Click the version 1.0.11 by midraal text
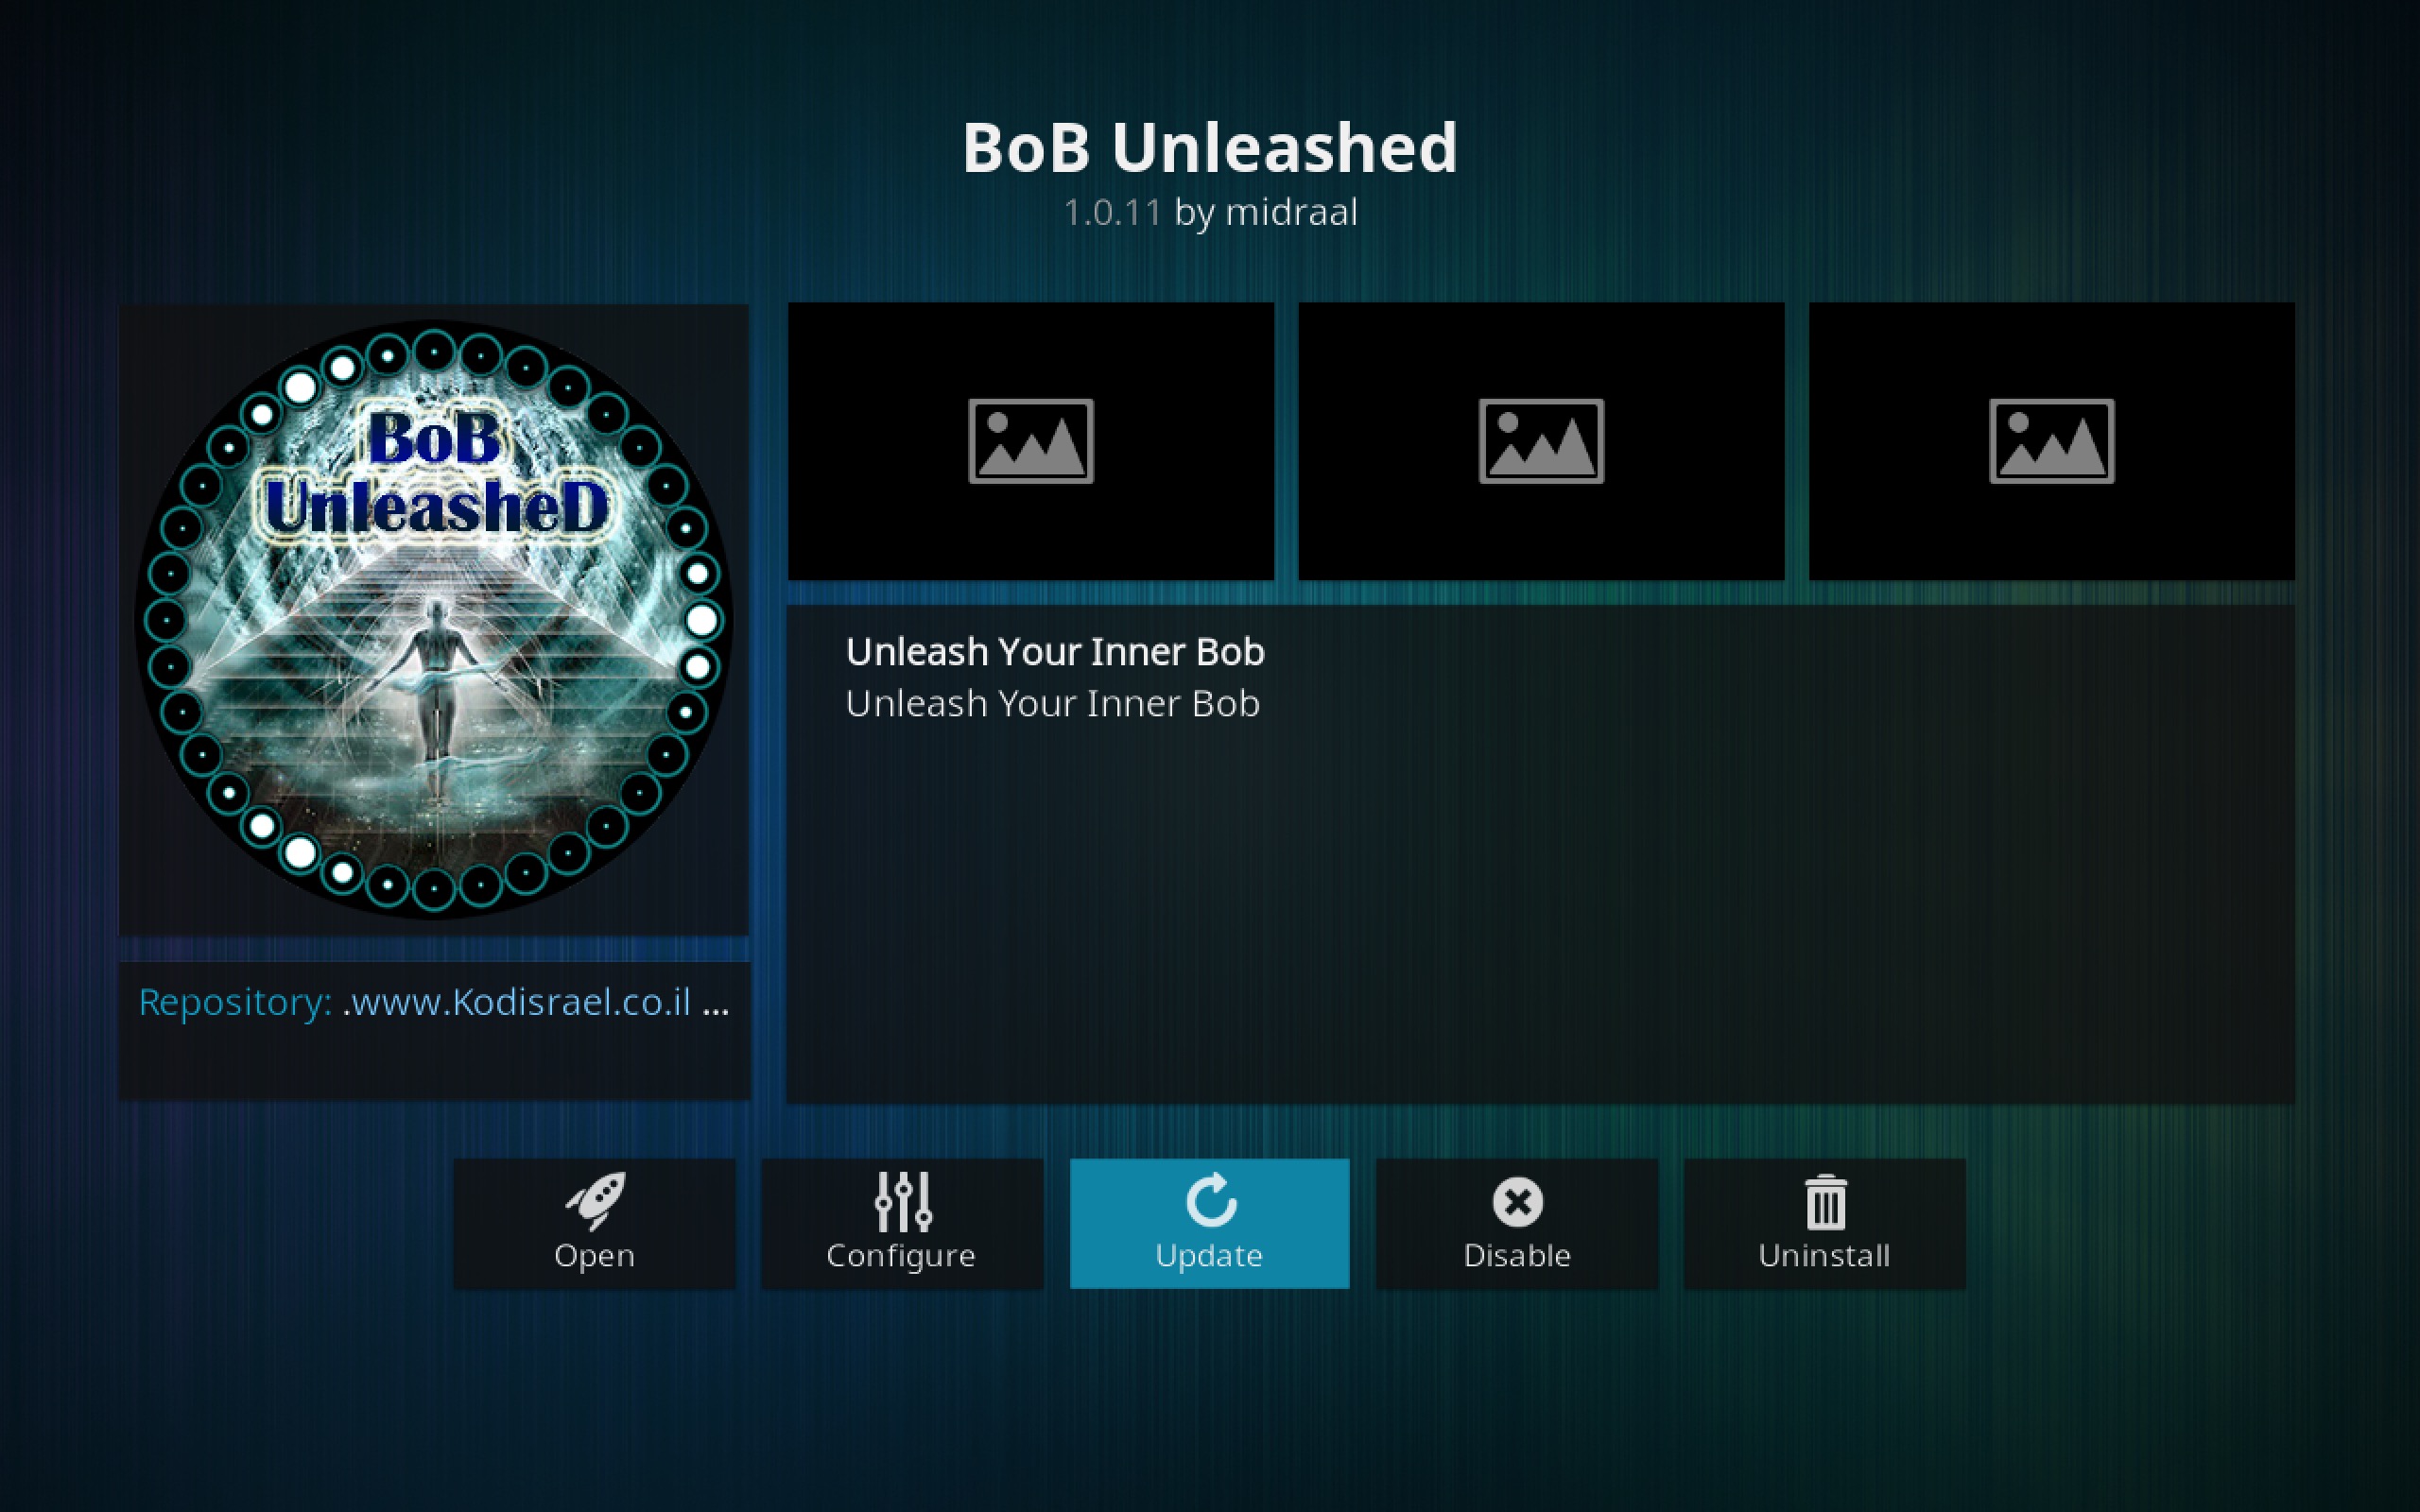Screen dimensions: 2420x1512 pyautogui.click(x=1210, y=212)
